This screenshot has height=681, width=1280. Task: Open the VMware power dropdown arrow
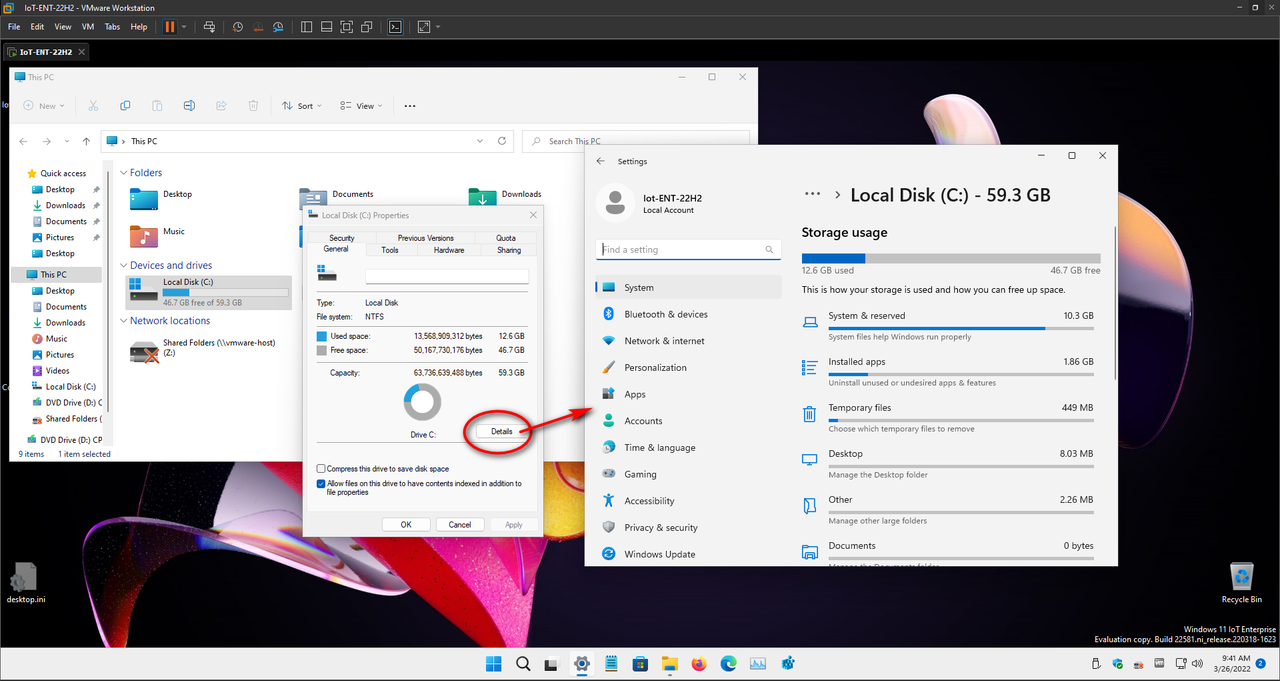pos(184,26)
